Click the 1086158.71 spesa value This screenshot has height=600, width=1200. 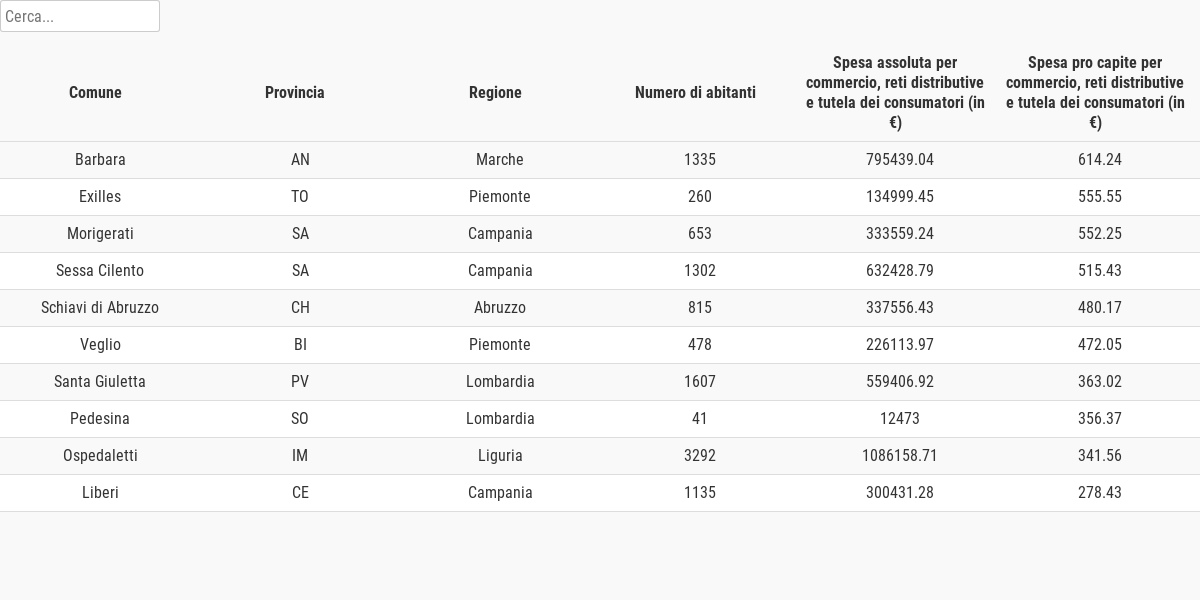click(x=900, y=456)
